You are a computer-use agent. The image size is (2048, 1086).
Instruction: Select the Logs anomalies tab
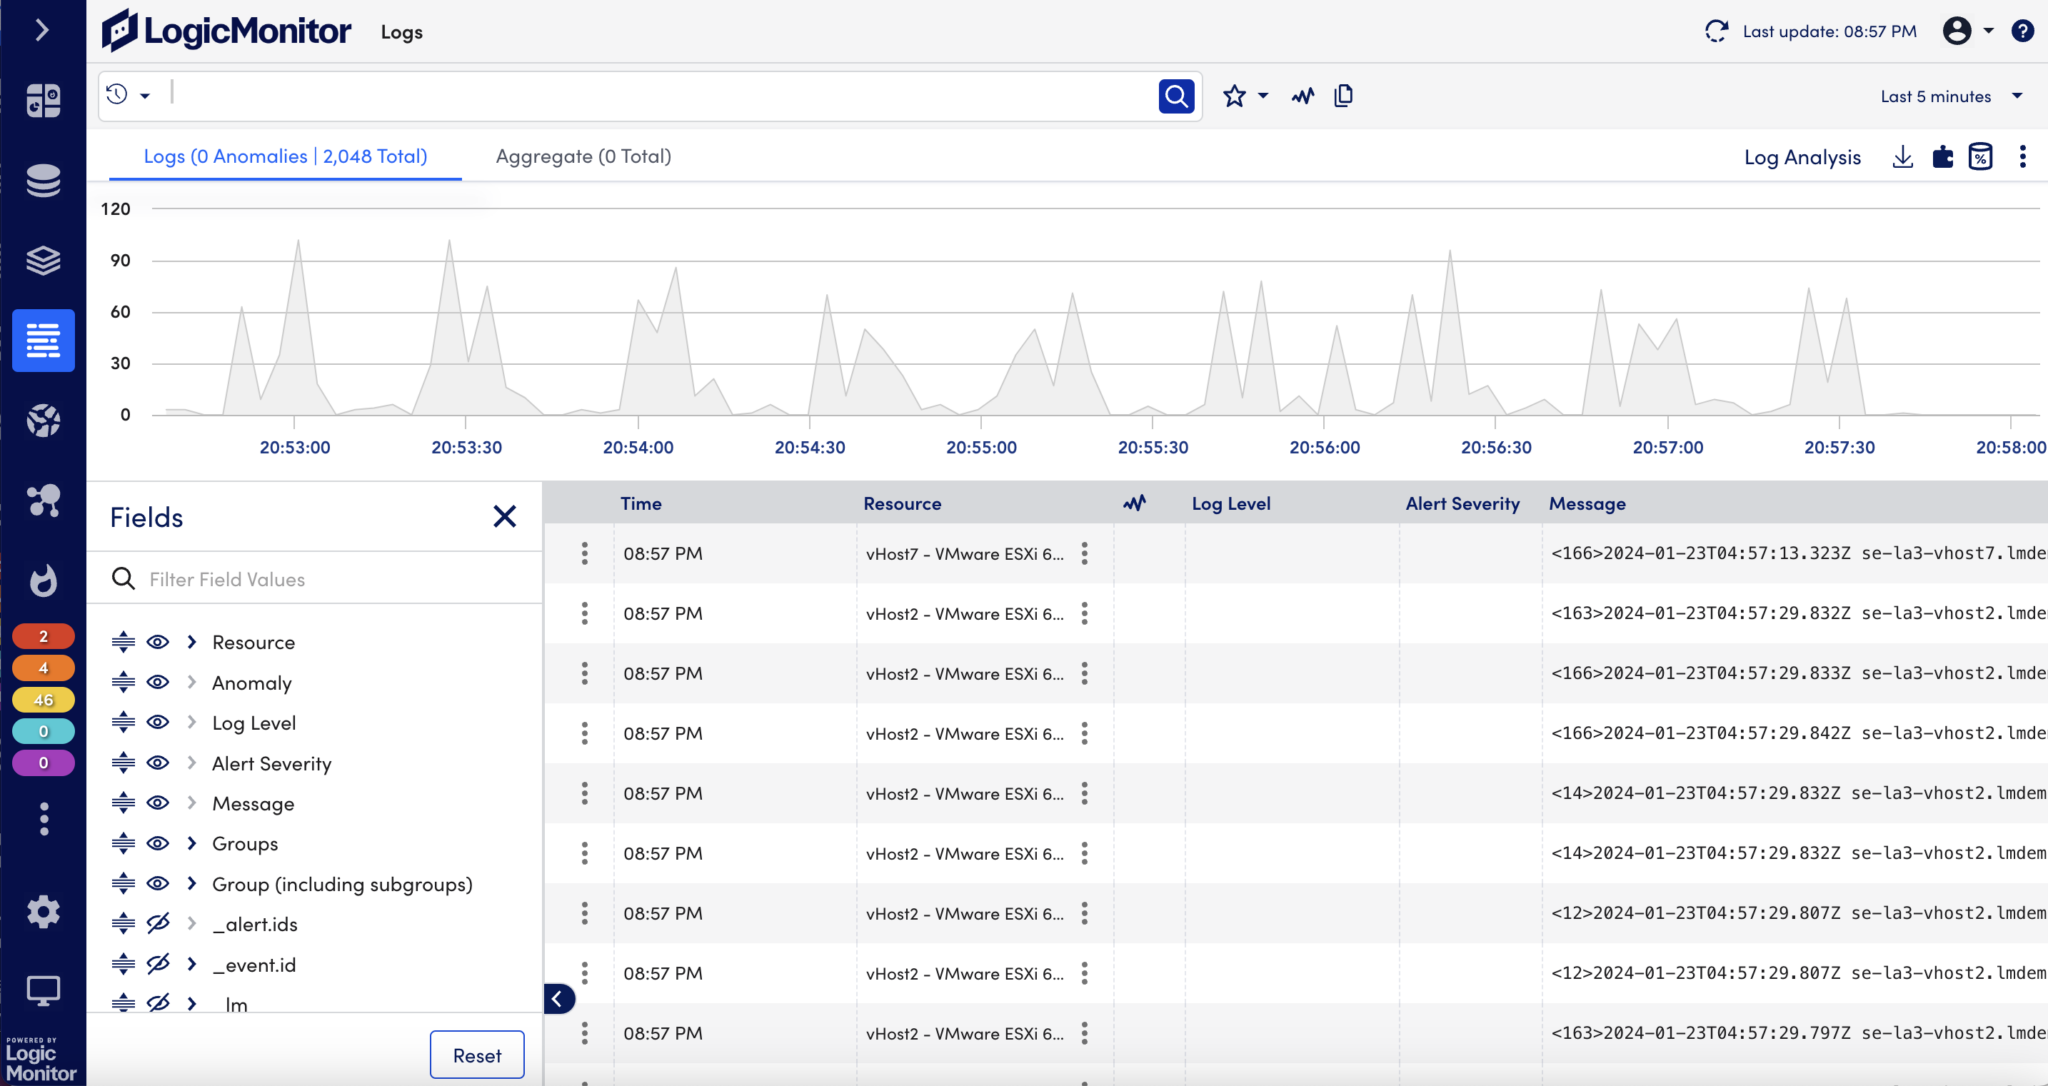point(285,156)
